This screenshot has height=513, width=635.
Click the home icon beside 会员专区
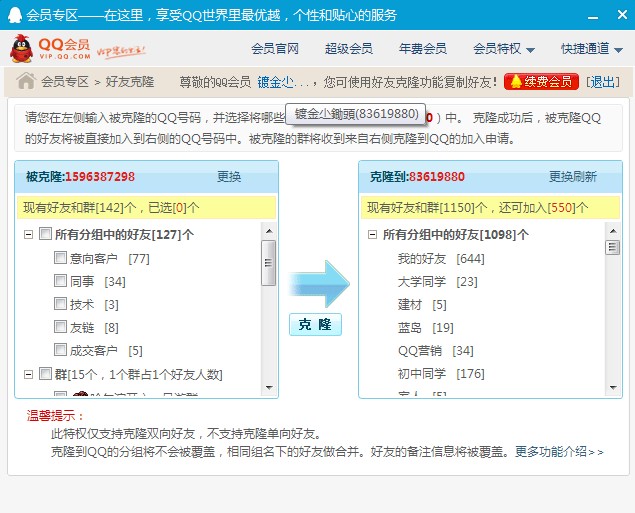pyautogui.click(x=25, y=81)
